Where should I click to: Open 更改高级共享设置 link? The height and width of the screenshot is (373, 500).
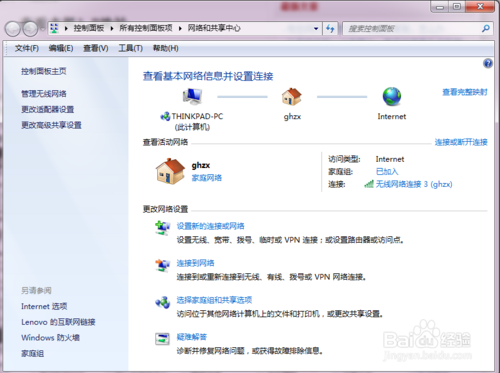pyautogui.click(x=51, y=125)
